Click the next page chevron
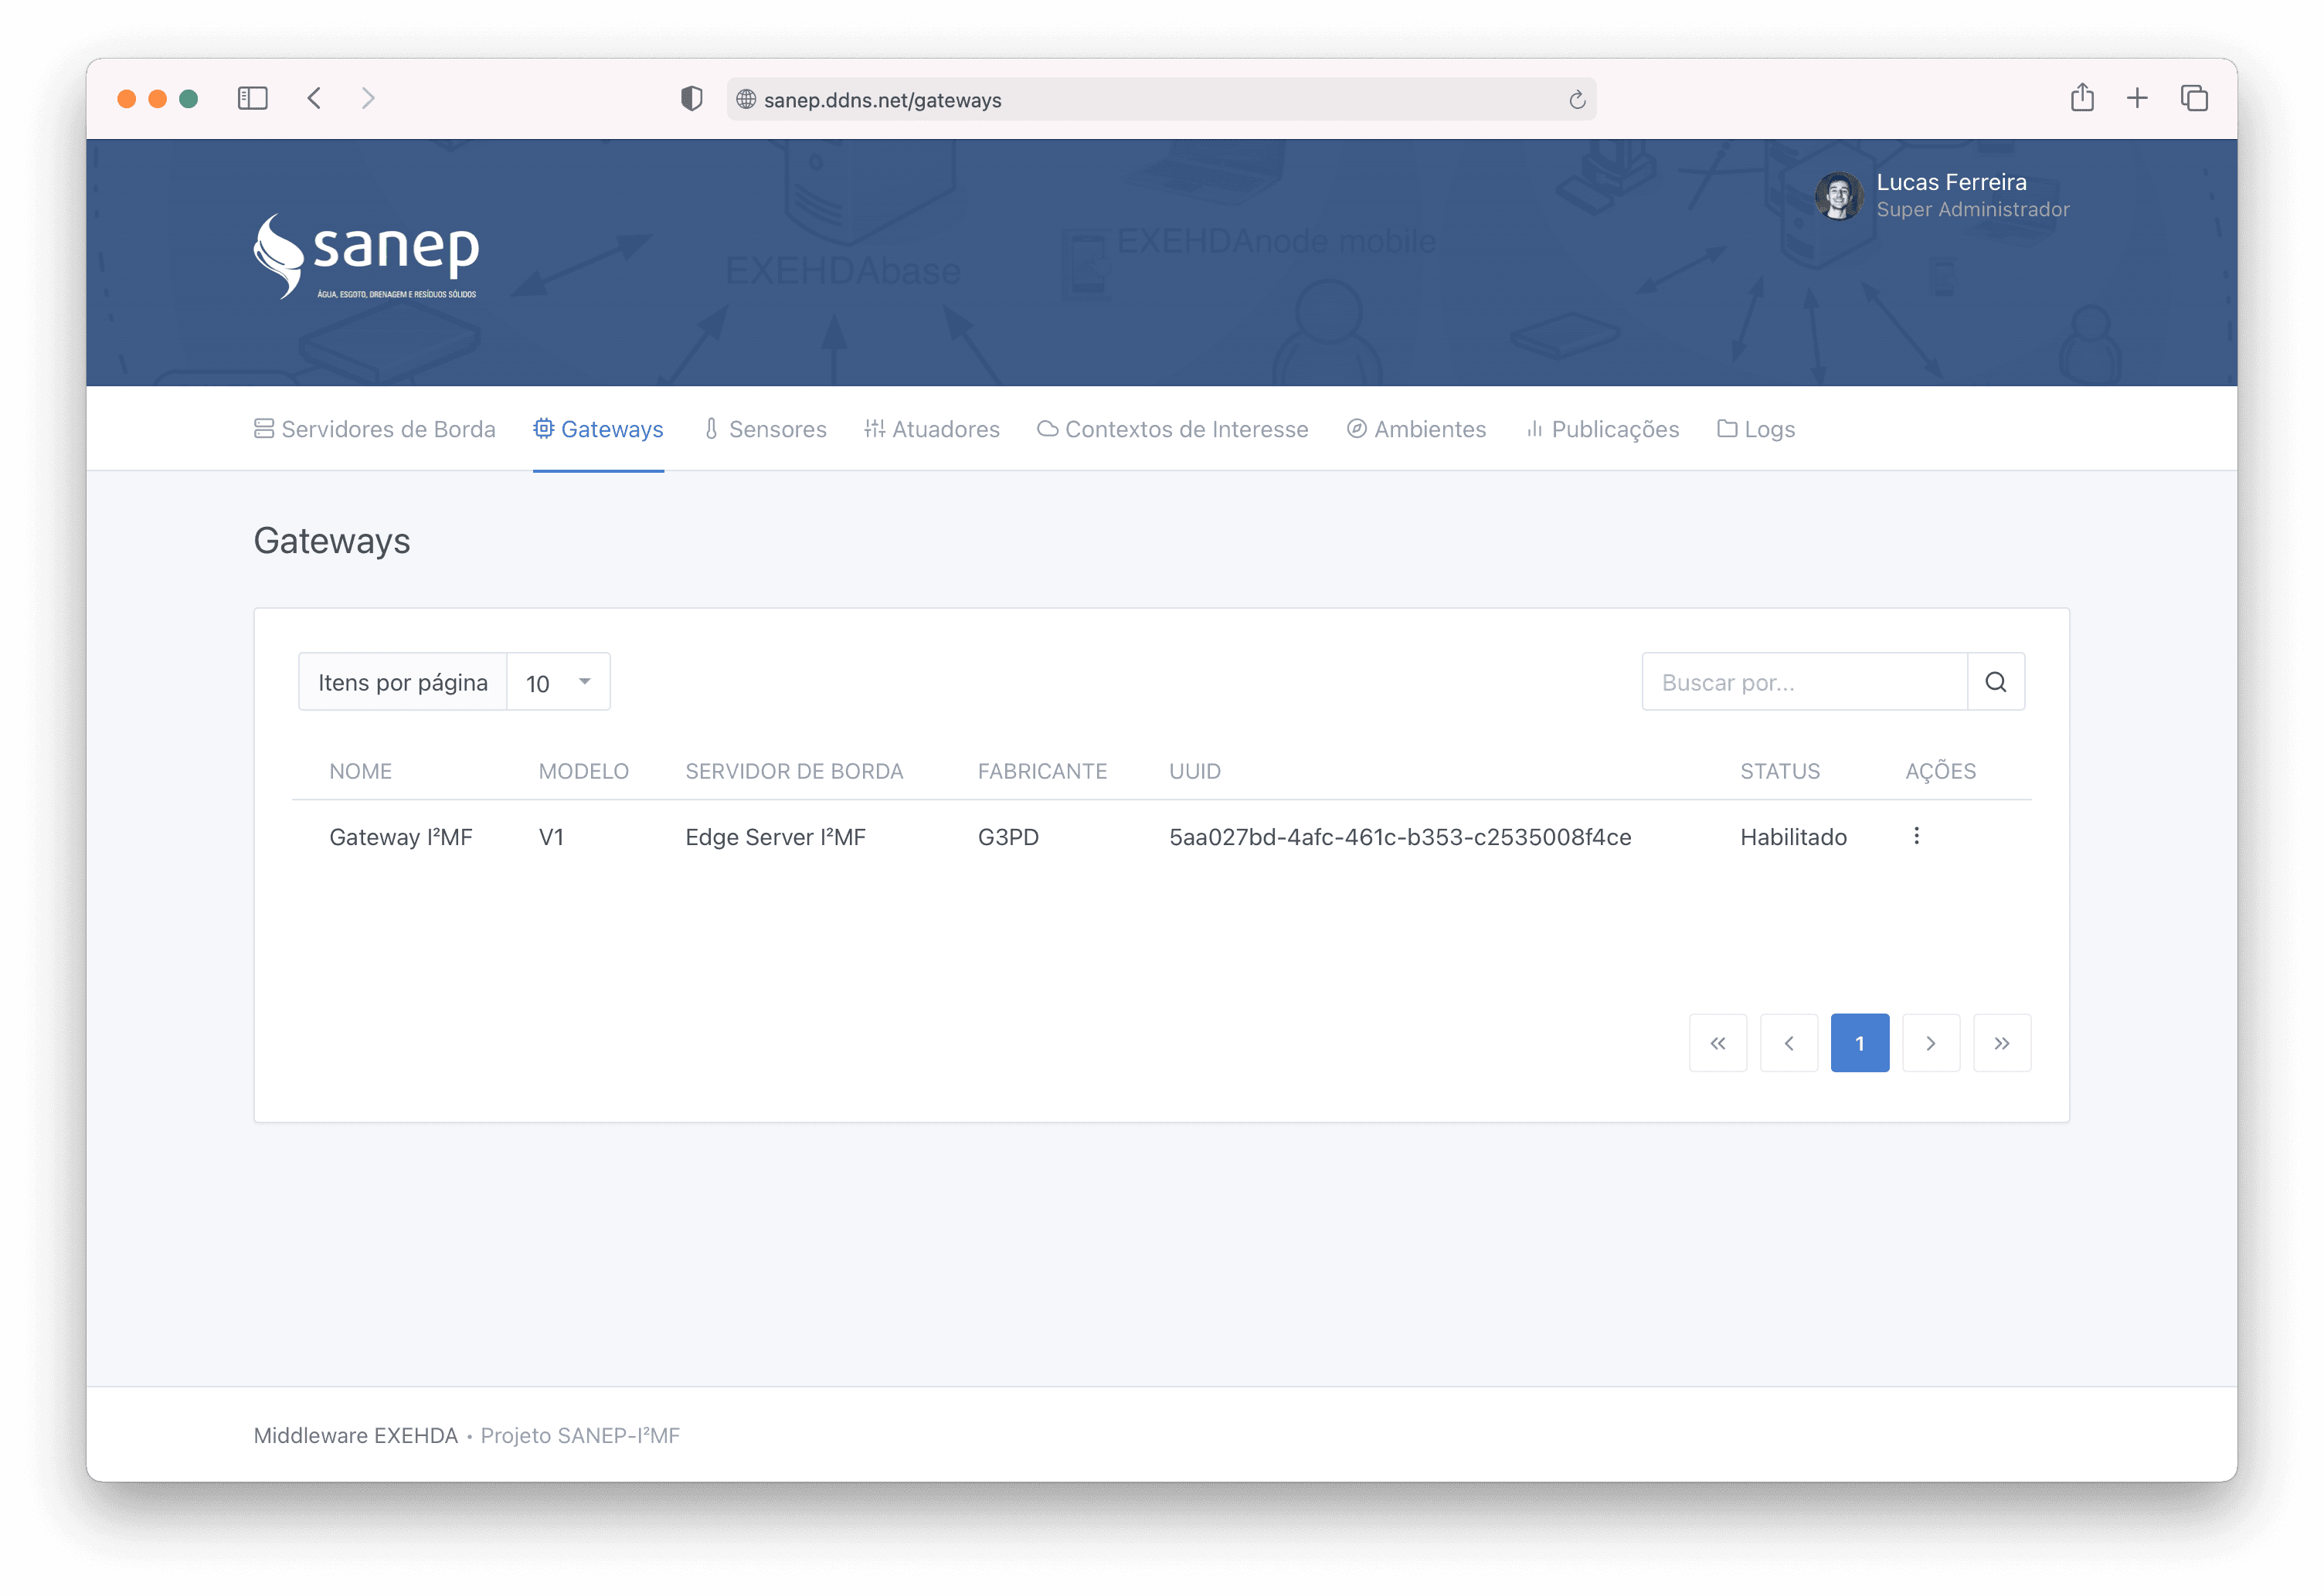 (1930, 1043)
